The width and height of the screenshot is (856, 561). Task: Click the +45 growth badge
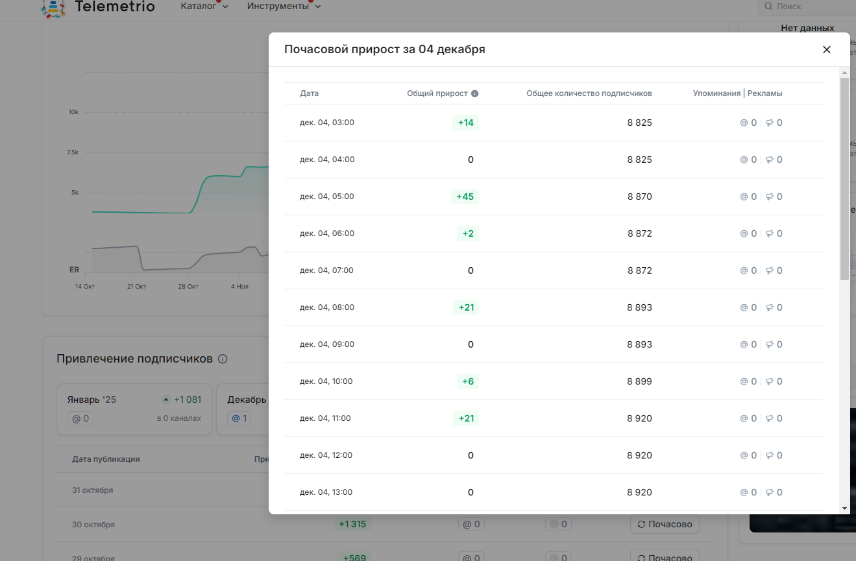465,196
